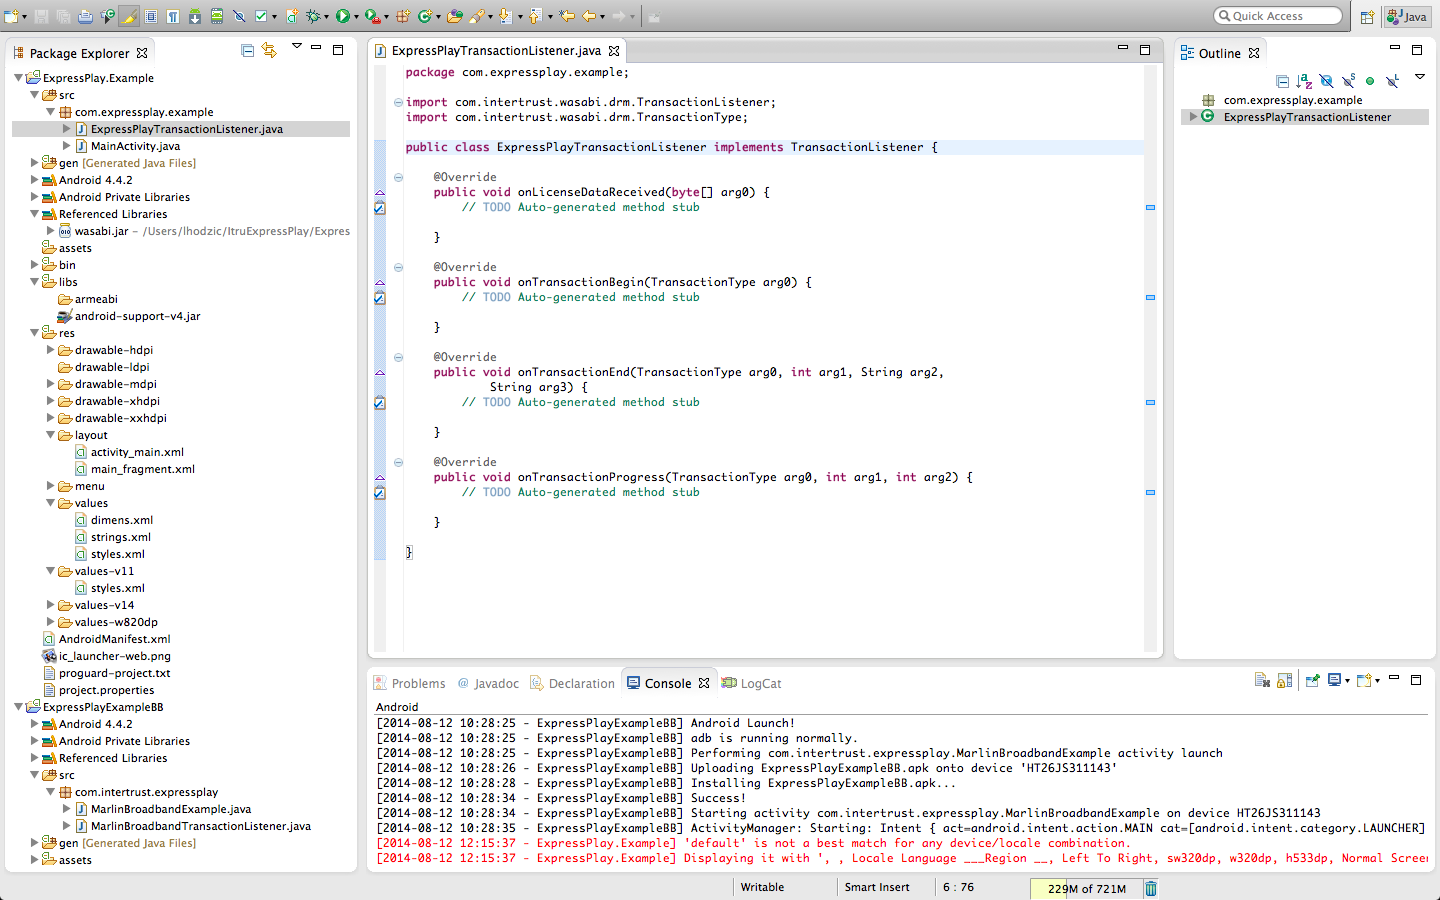
Task: Expand the drawable-hdpi folder
Action: click(51, 350)
